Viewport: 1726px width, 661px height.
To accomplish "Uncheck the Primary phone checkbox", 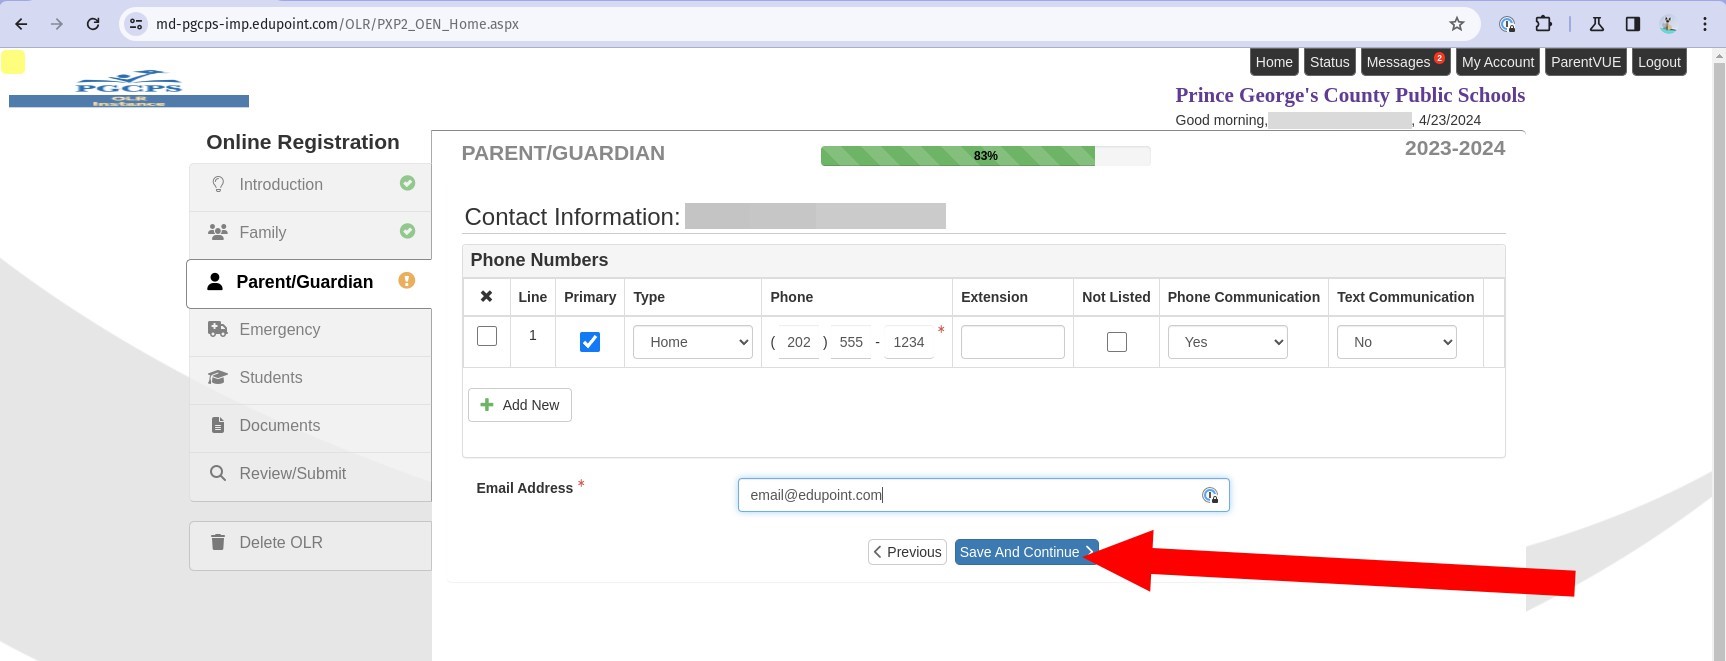I will coord(590,342).
